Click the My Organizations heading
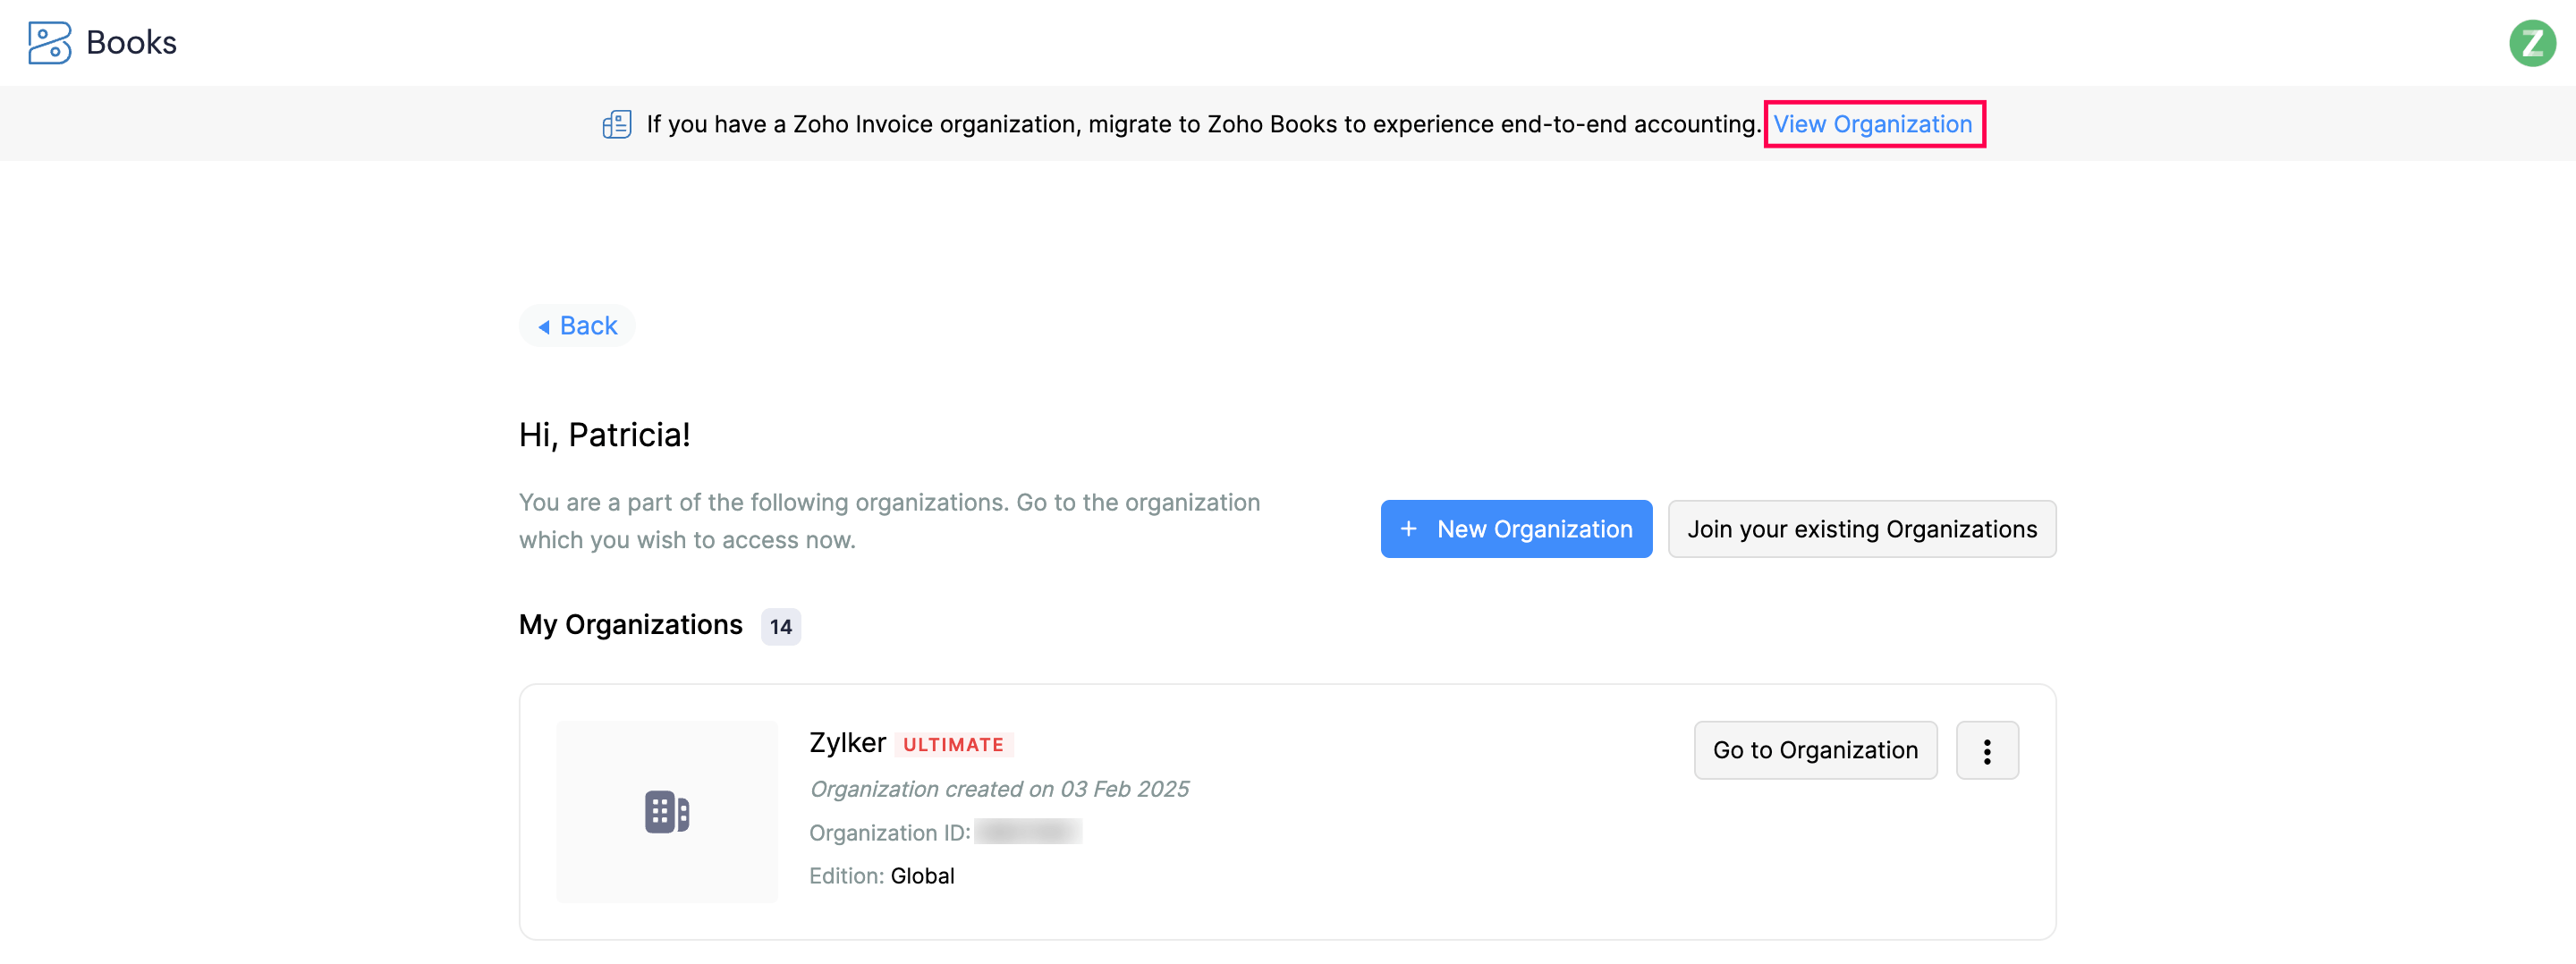The height and width of the screenshot is (964, 2576). click(630, 625)
